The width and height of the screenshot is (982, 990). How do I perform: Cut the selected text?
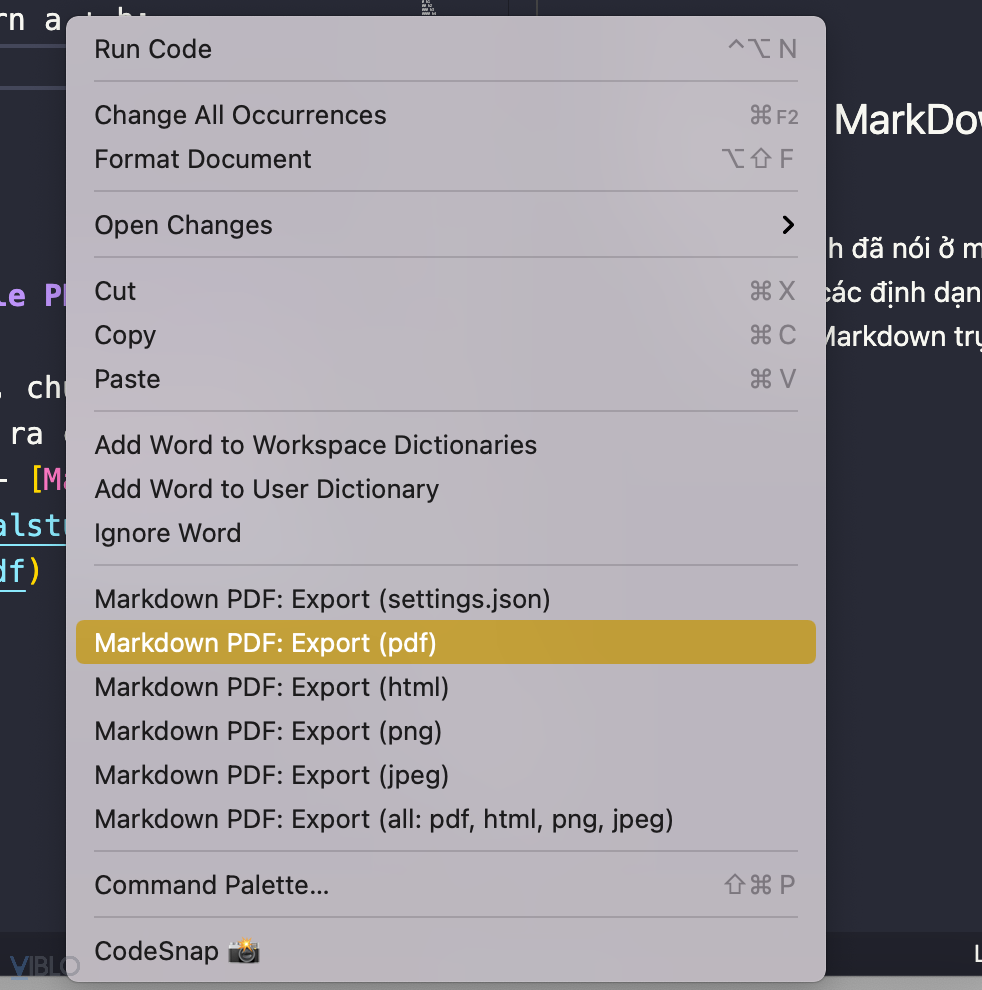coord(115,291)
